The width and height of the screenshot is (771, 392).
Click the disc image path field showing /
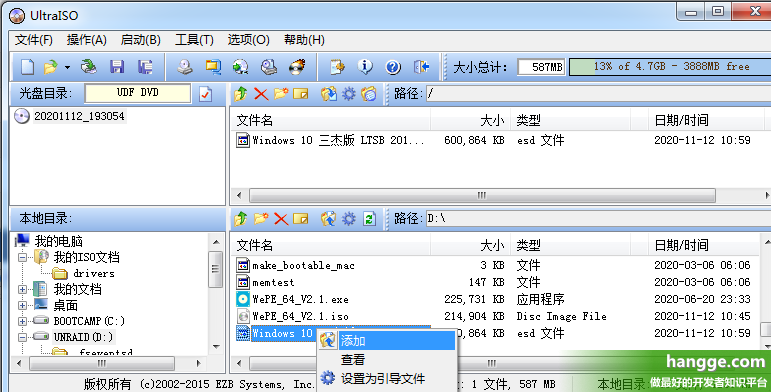[x=598, y=93]
